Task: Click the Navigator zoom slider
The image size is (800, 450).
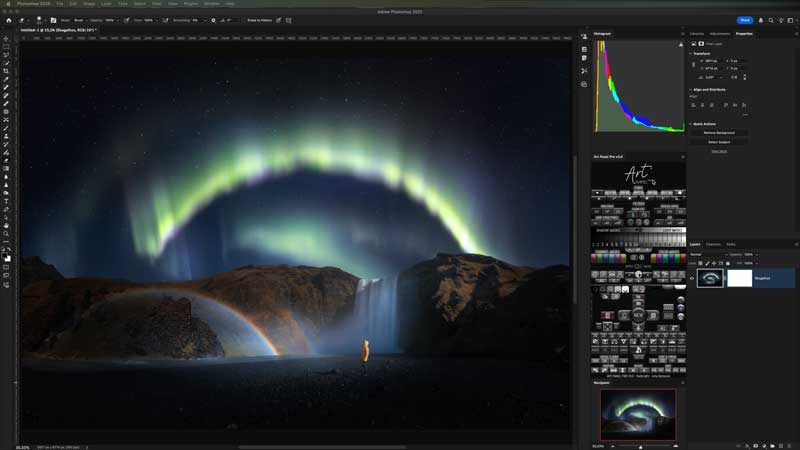Action: (640, 446)
